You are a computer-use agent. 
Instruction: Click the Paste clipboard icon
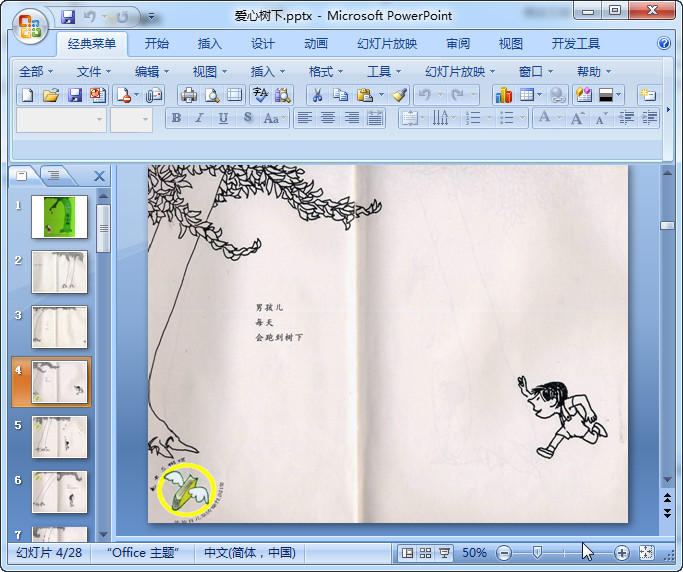point(365,95)
